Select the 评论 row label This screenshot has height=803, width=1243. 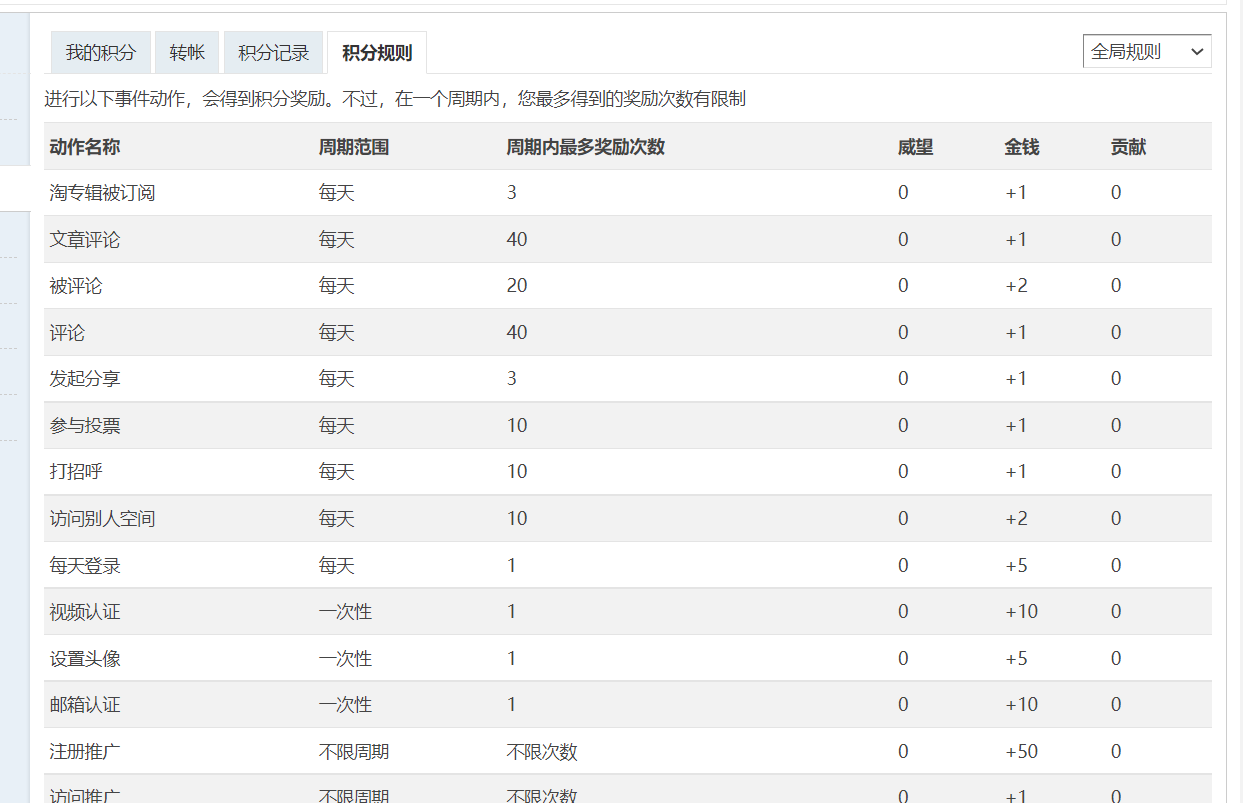pyautogui.click(x=68, y=333)
